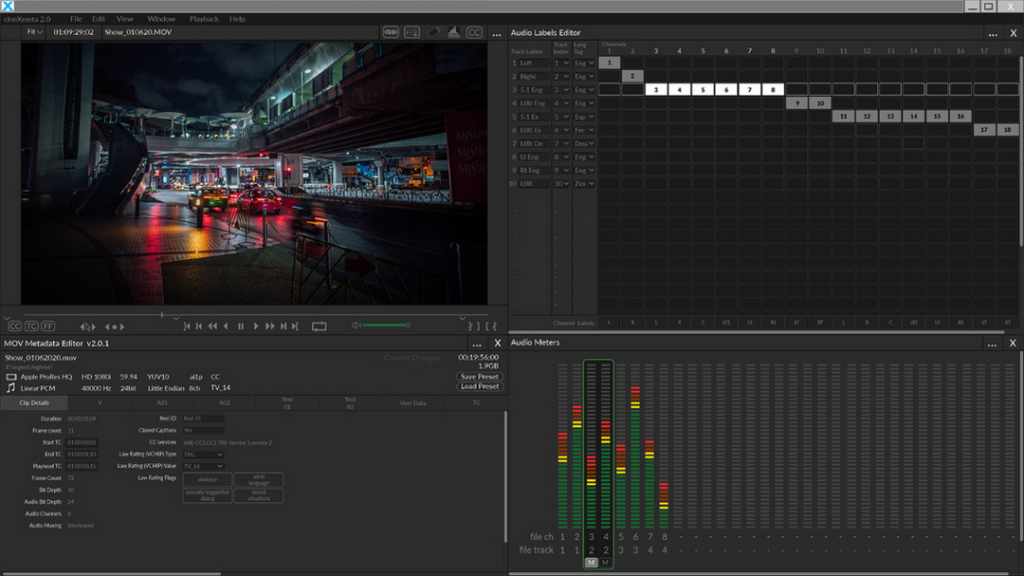Open the Playback menu
1024x576 pixels.
tap(204, 19)
